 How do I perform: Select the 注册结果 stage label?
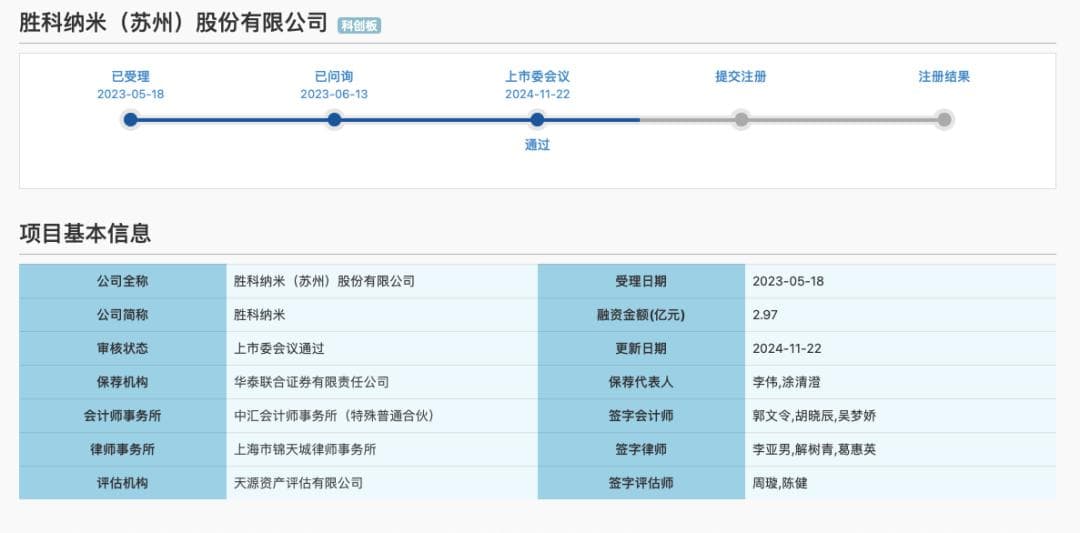pyautogui.click(x=944, y=76)
